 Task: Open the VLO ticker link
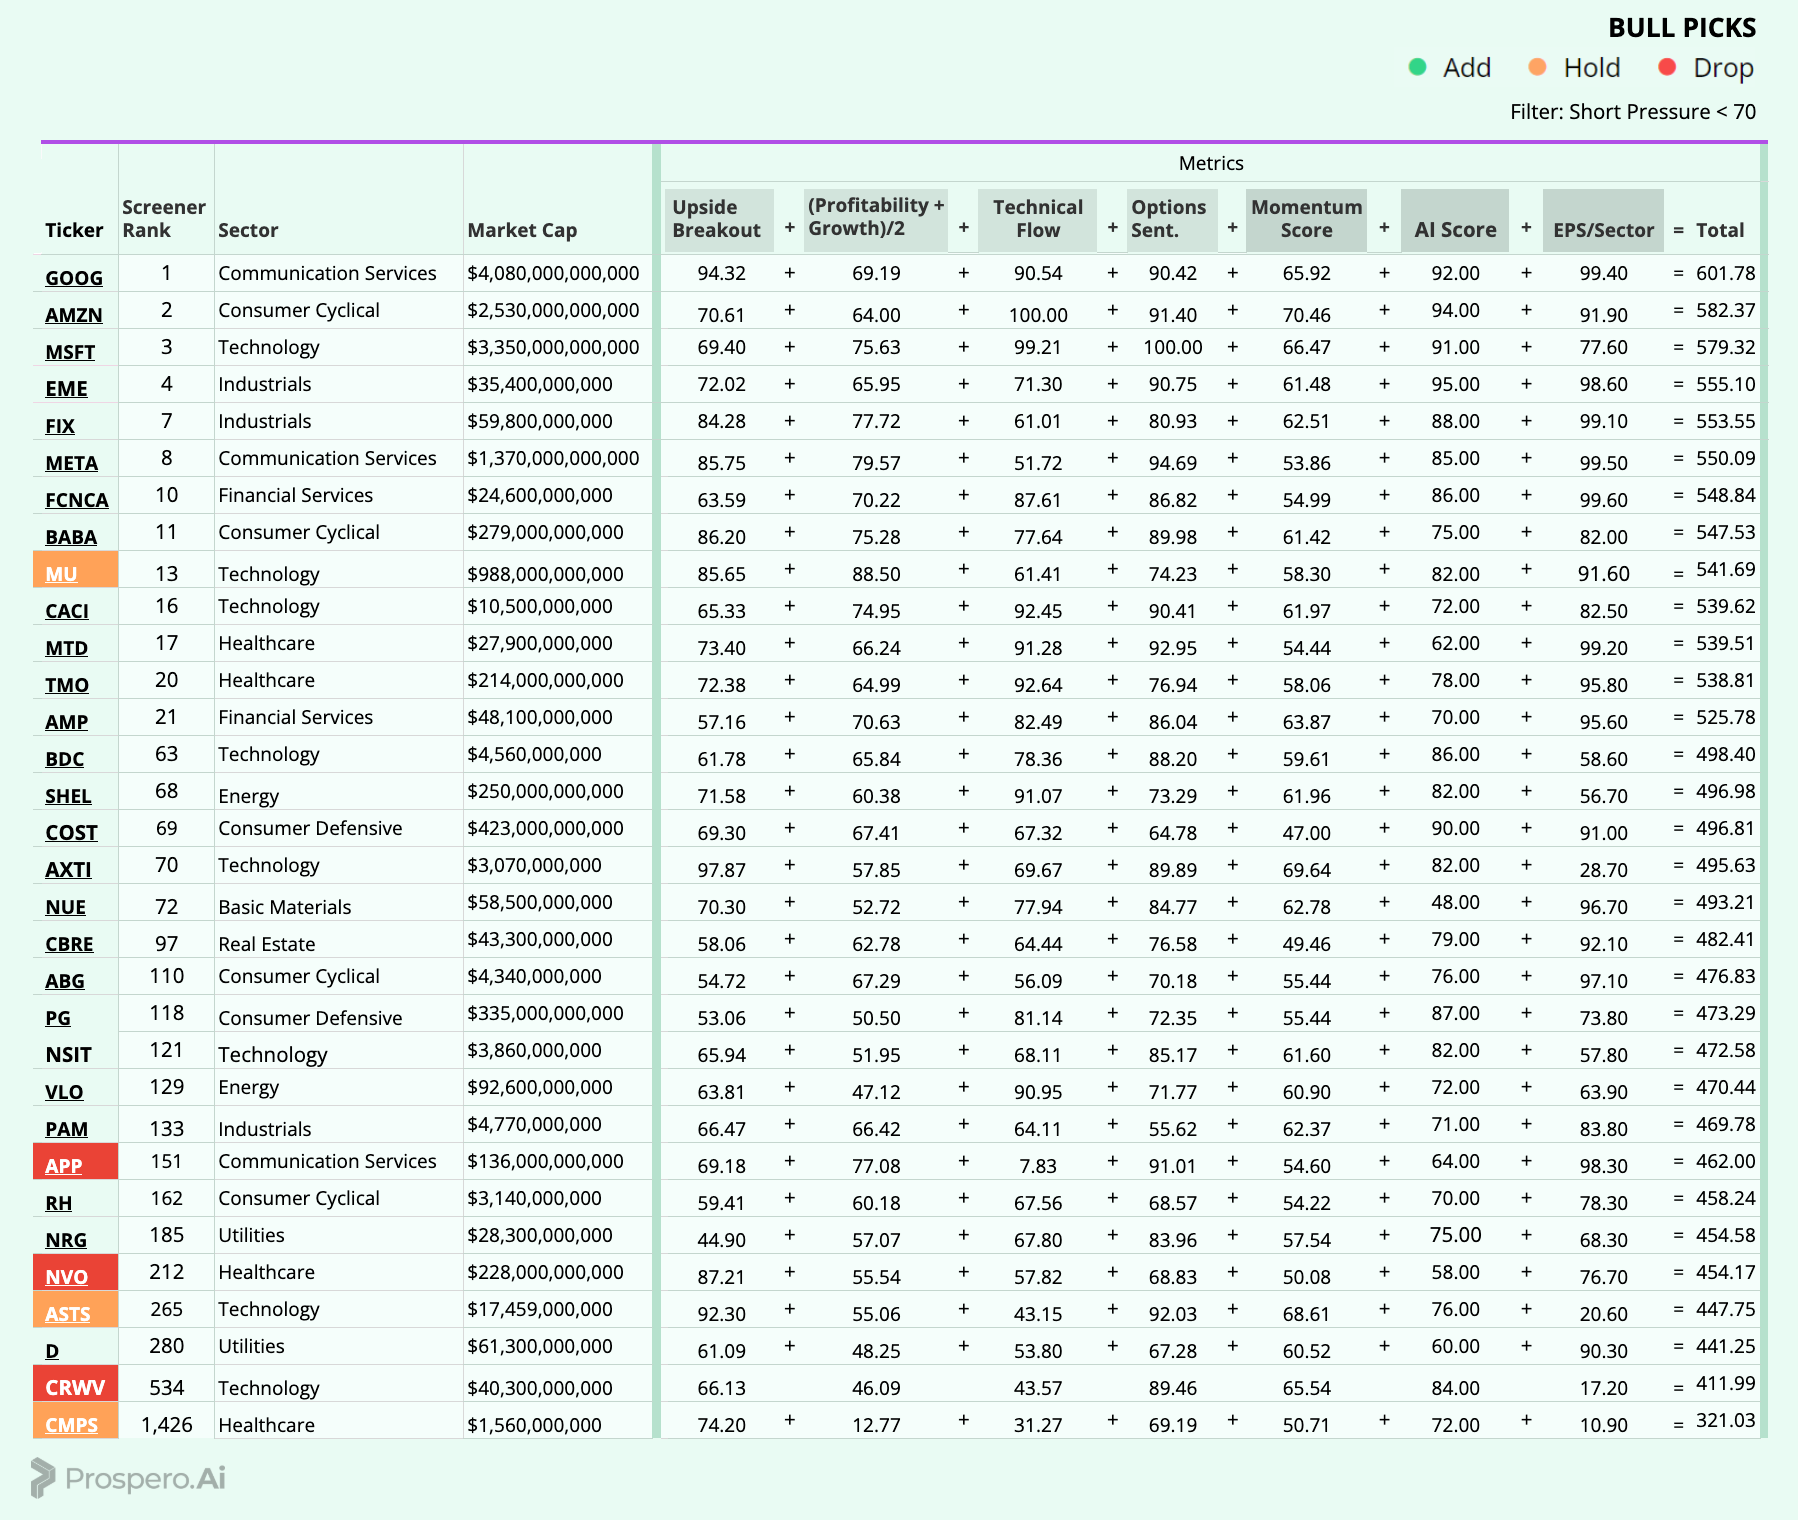click(64, 1092)
